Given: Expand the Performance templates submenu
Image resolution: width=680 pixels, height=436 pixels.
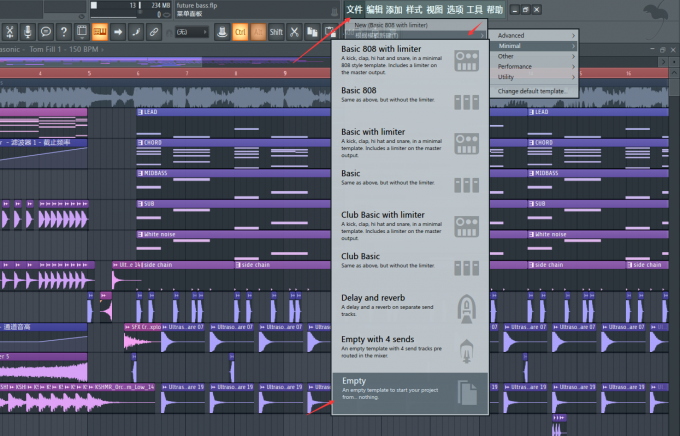Looking at the screenshot, I should 534,66.
